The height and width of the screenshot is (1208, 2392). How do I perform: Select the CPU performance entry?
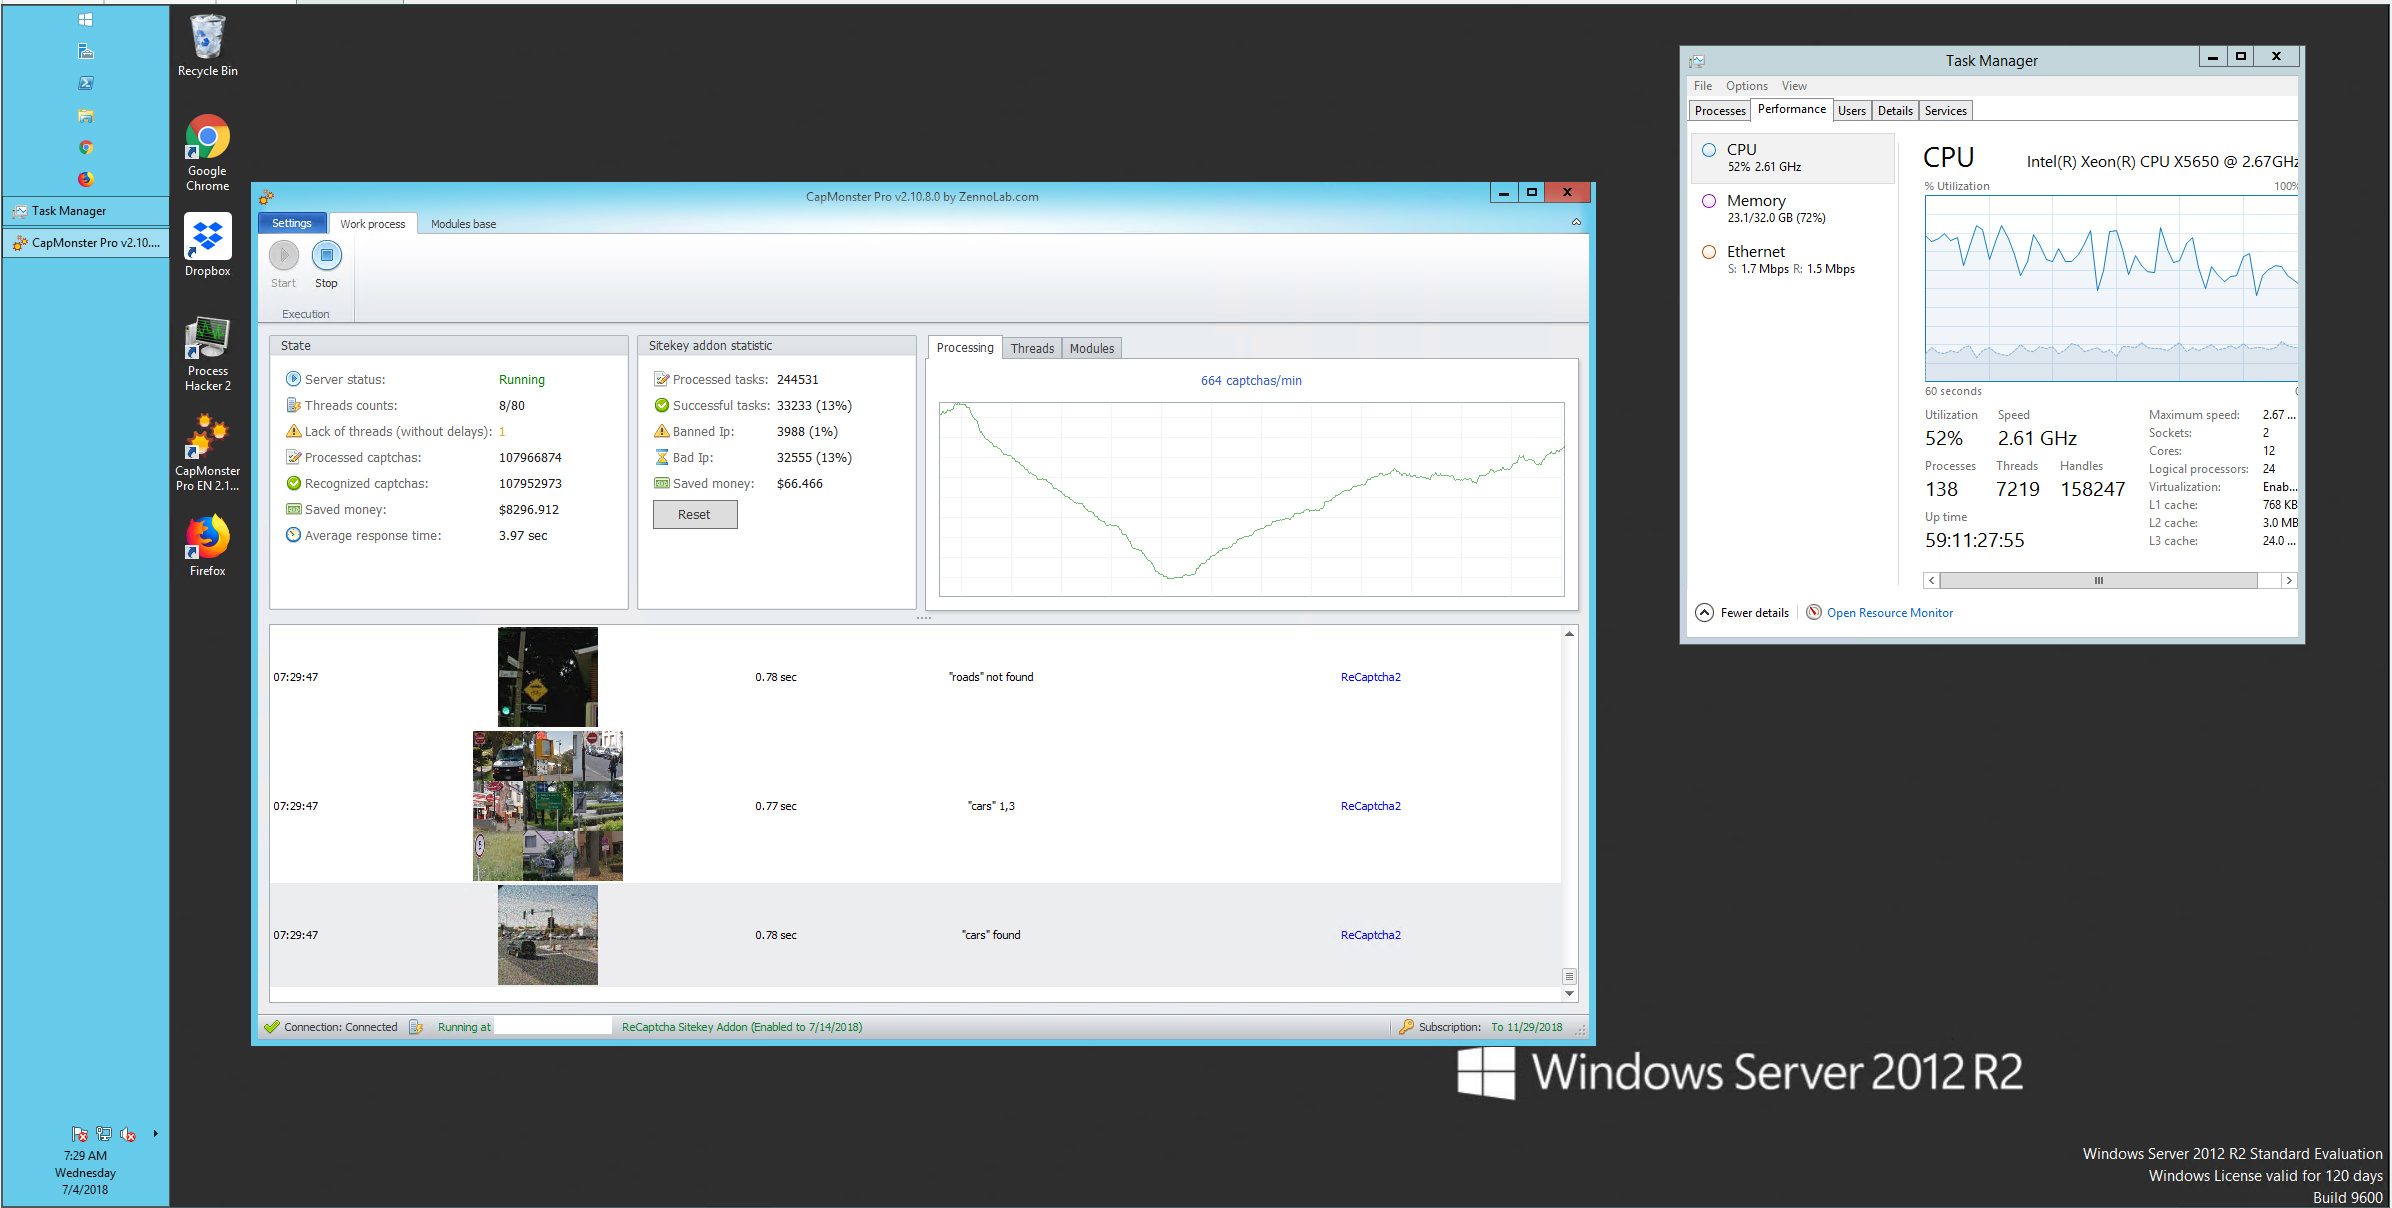[x=1792, y=158]
